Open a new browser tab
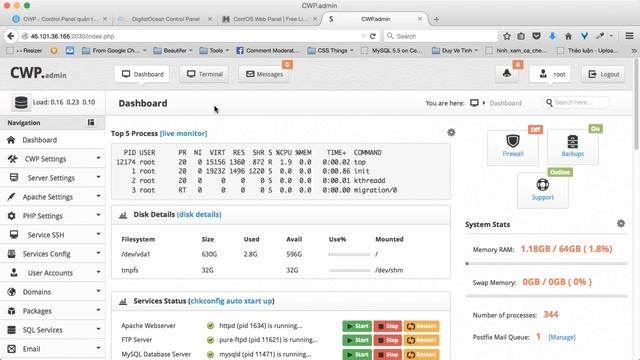640x360 pixels. click(x=436, y=19)
